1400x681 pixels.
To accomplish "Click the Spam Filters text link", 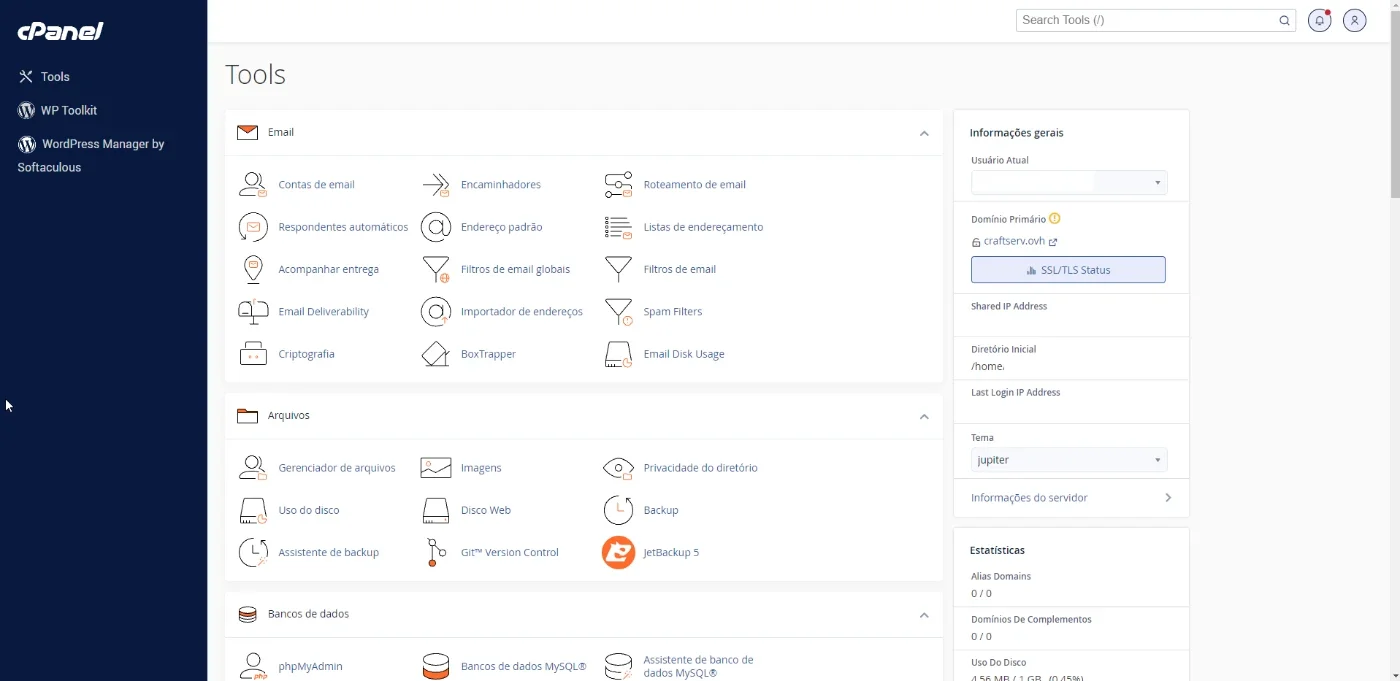I will [673, 312].
